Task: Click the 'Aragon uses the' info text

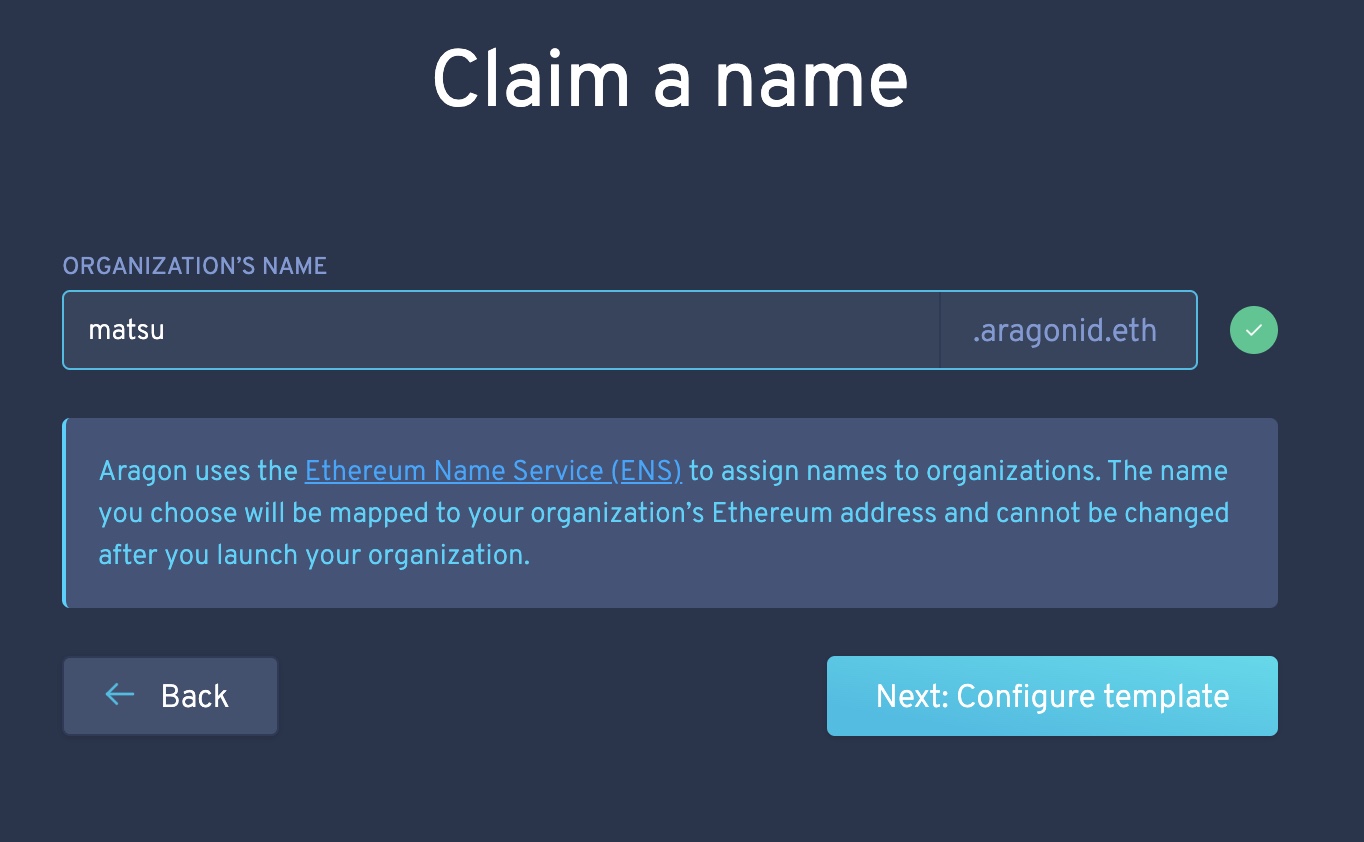Action: (x=198, y=470)
